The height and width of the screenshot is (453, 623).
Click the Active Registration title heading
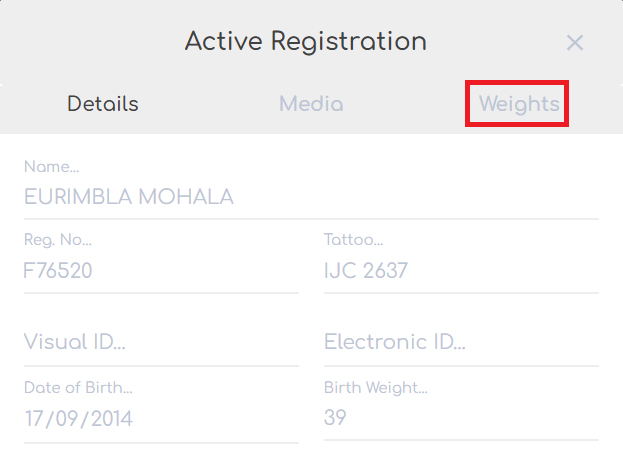pyautogui.click(x=306, y=42)
